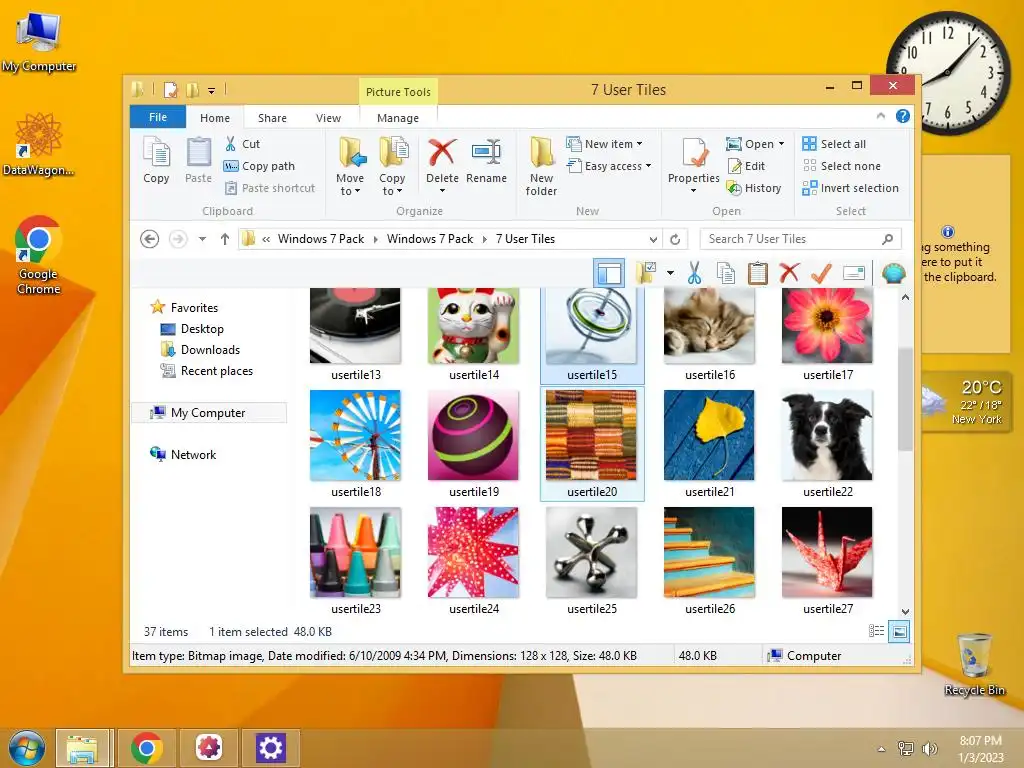Open Recycle Bin on the desktop

pos(974,663)
